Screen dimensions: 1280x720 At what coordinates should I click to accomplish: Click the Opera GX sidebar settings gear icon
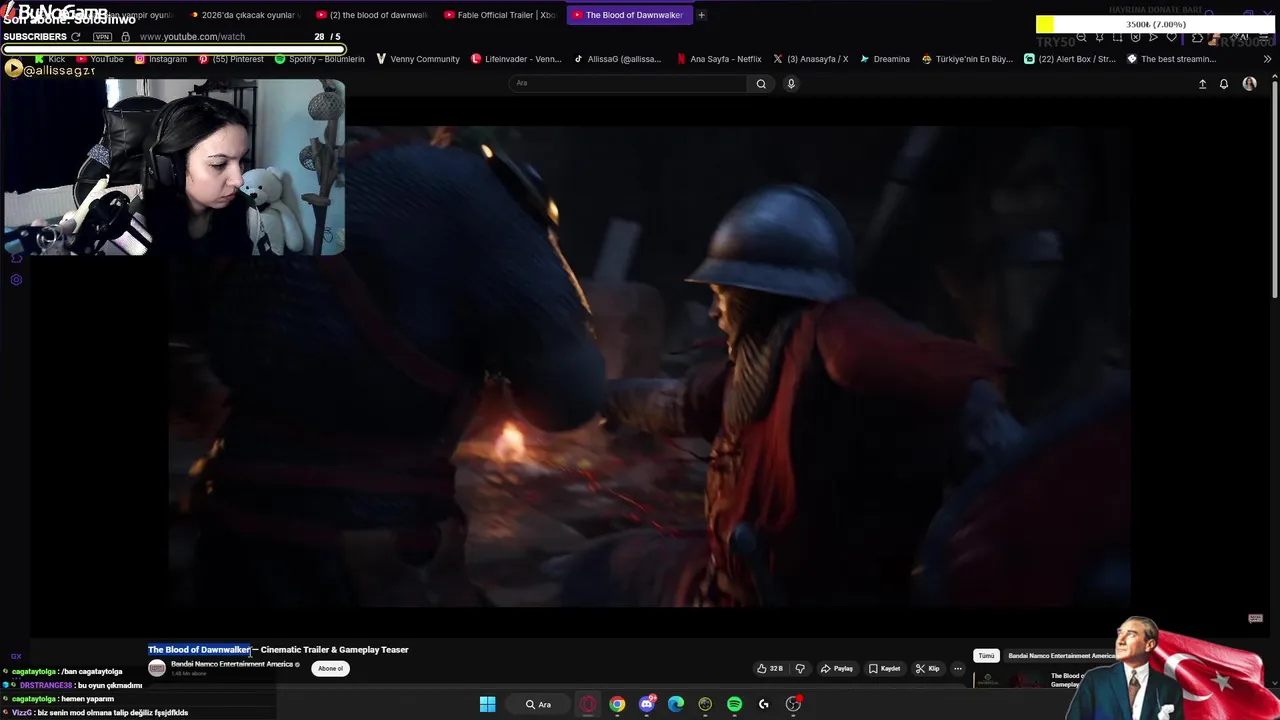(x=16, y=279)
